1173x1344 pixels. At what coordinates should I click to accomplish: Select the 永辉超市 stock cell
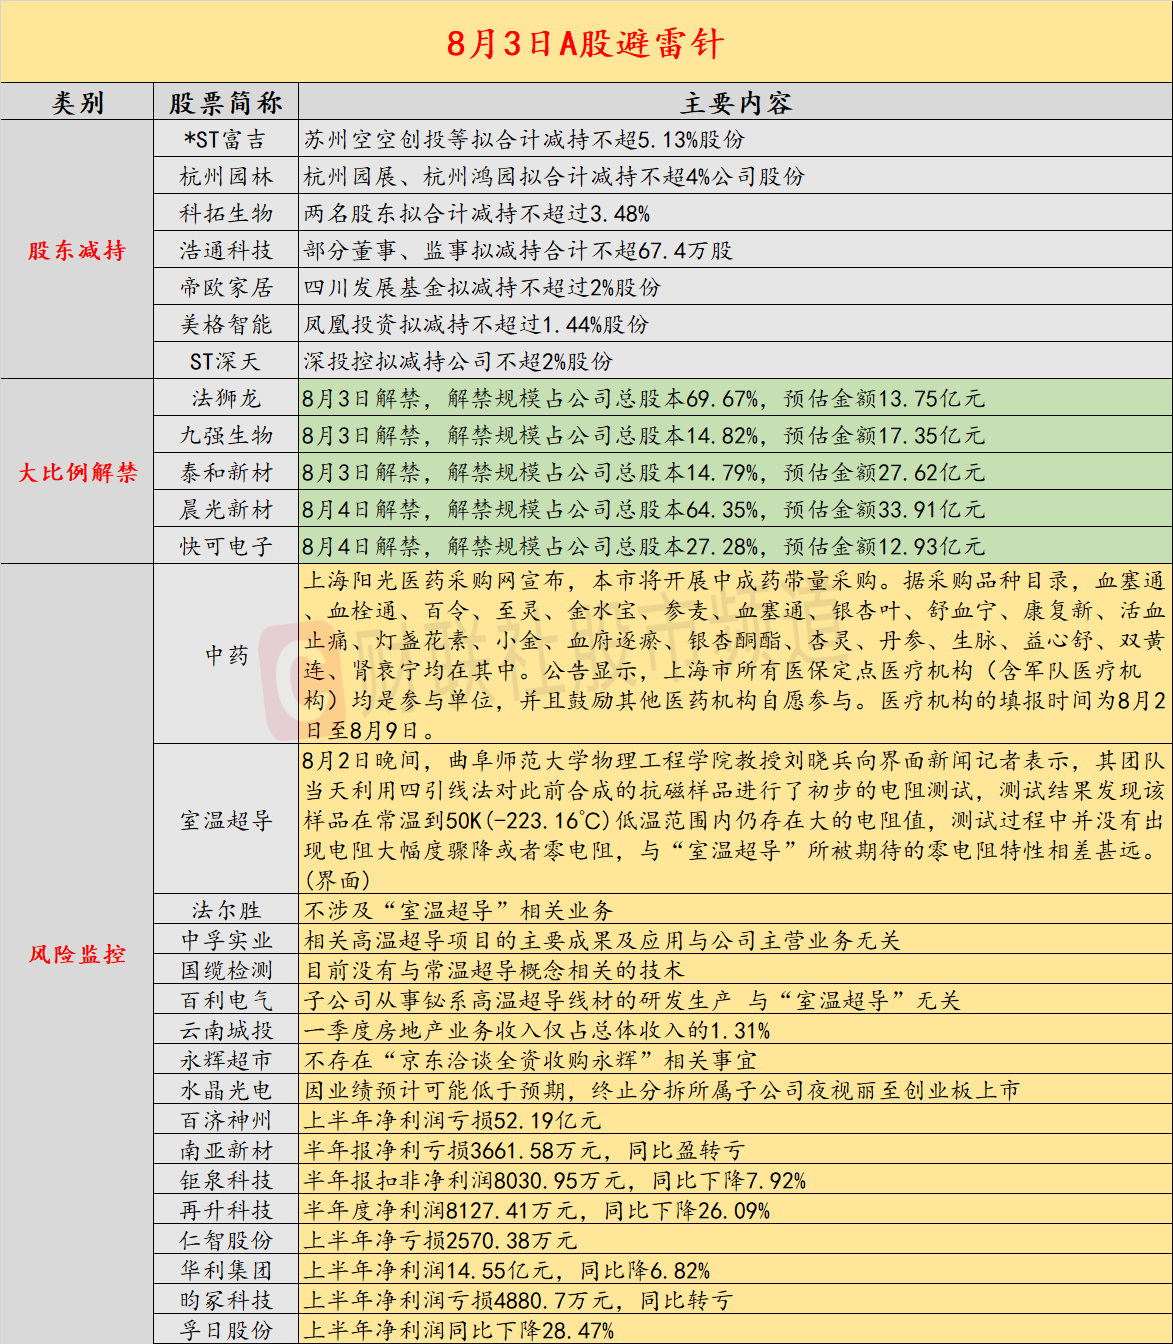(x=226, y=1060)
